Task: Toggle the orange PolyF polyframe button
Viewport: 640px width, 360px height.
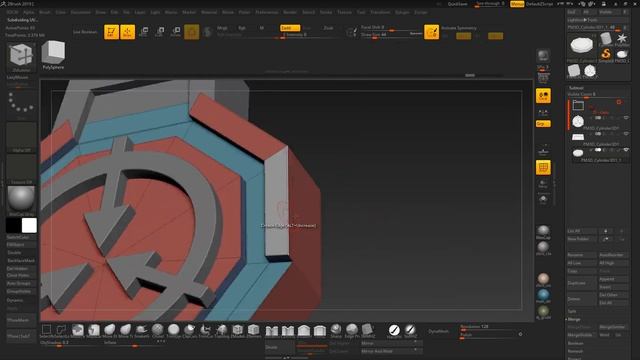Action: pyautogui.click(x=543, y=167)
